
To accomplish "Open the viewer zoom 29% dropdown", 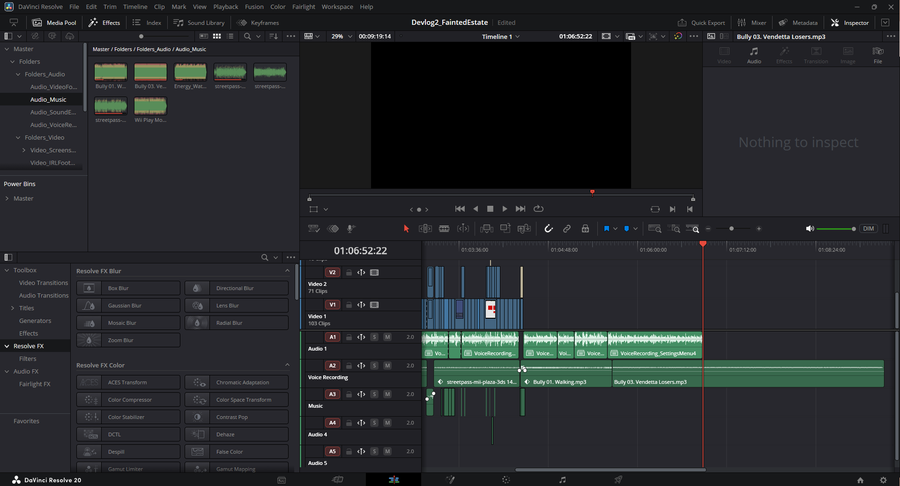I will [x=340, y=36].
